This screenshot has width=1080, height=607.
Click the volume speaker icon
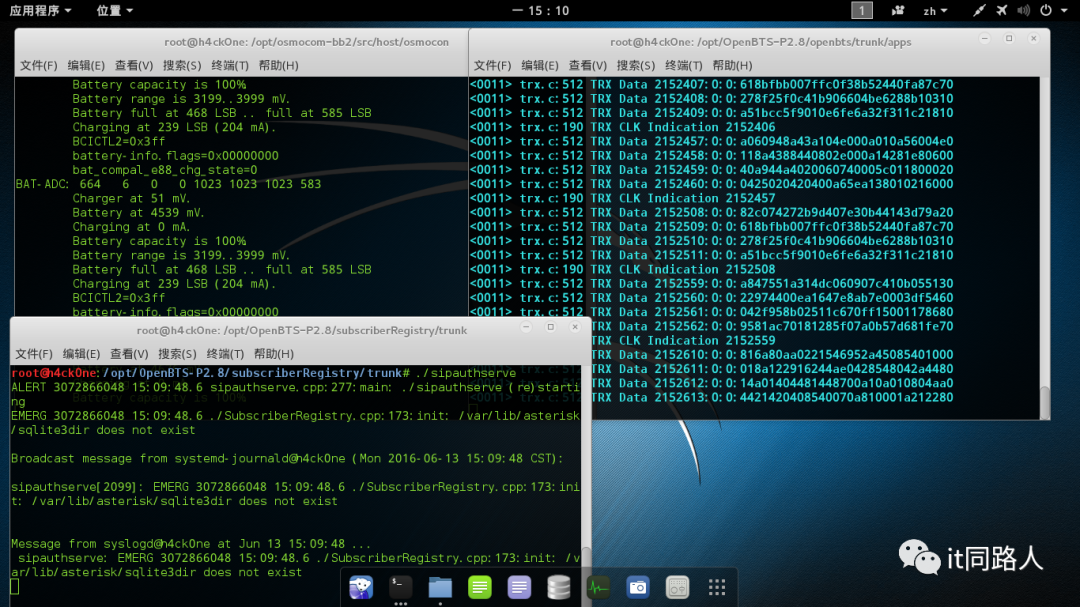click(x=1024, y=10)
